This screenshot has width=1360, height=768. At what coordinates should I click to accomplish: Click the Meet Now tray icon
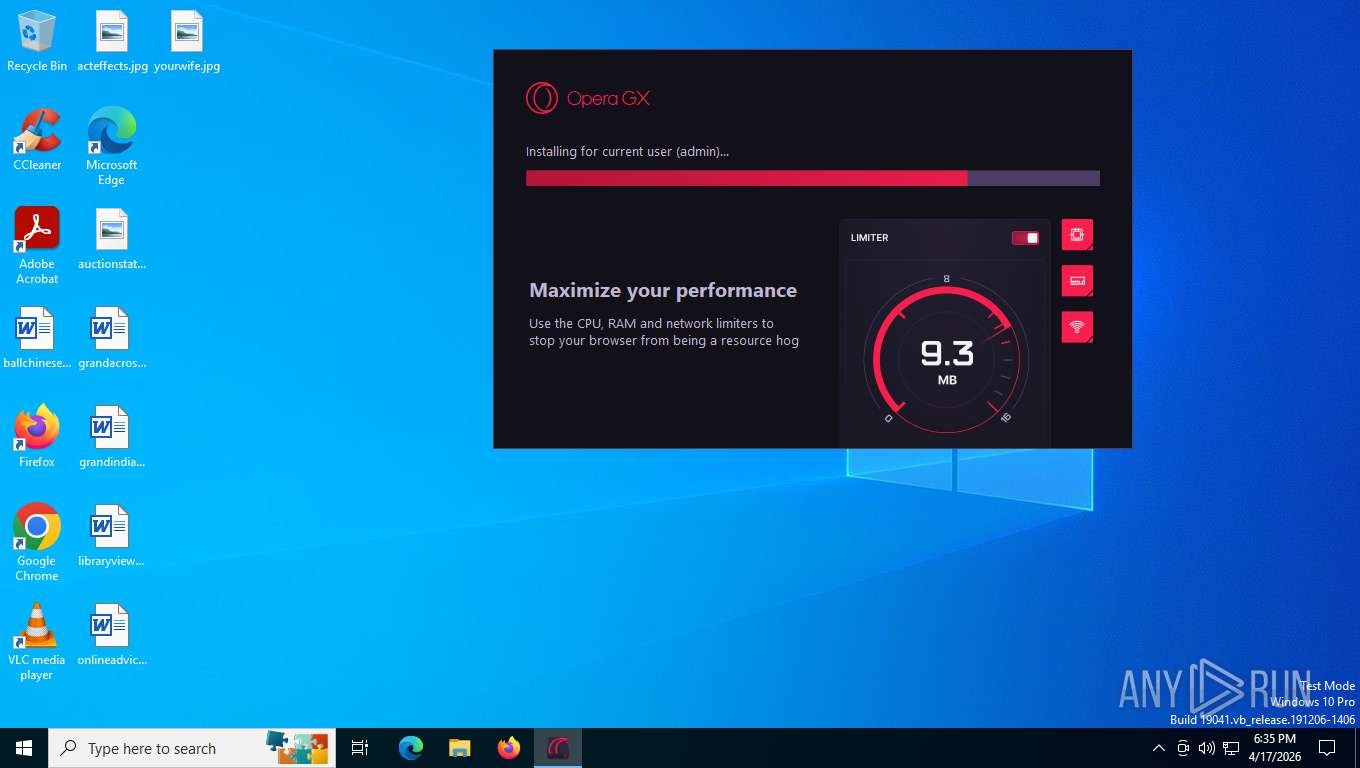click(1183, 748)
